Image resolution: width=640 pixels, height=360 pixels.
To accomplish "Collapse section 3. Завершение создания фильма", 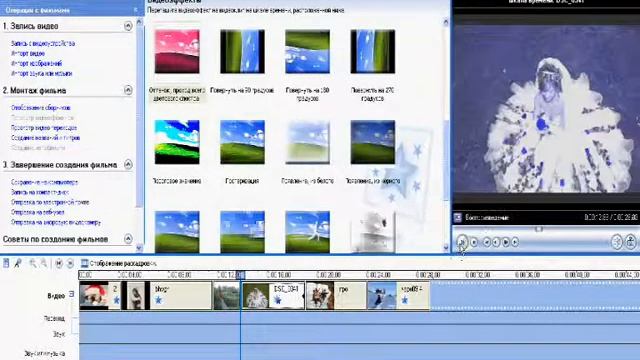I will click(x=128, y=164).
